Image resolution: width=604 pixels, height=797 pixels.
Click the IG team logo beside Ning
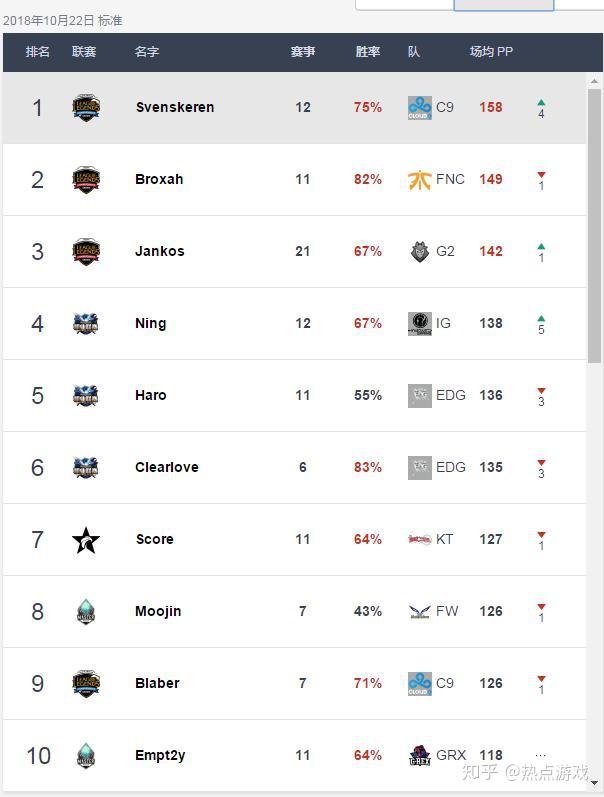pos(419,324)
